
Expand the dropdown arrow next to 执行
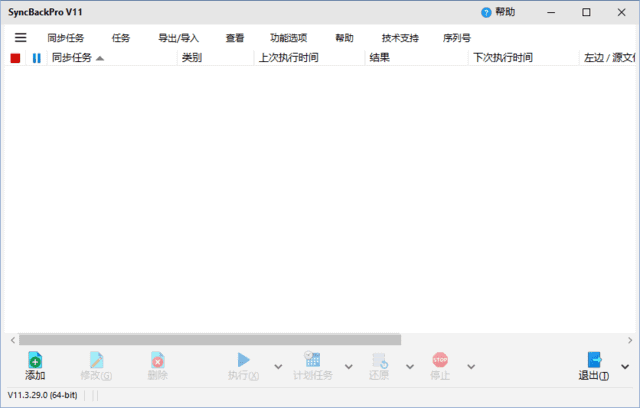pos(275,367)
